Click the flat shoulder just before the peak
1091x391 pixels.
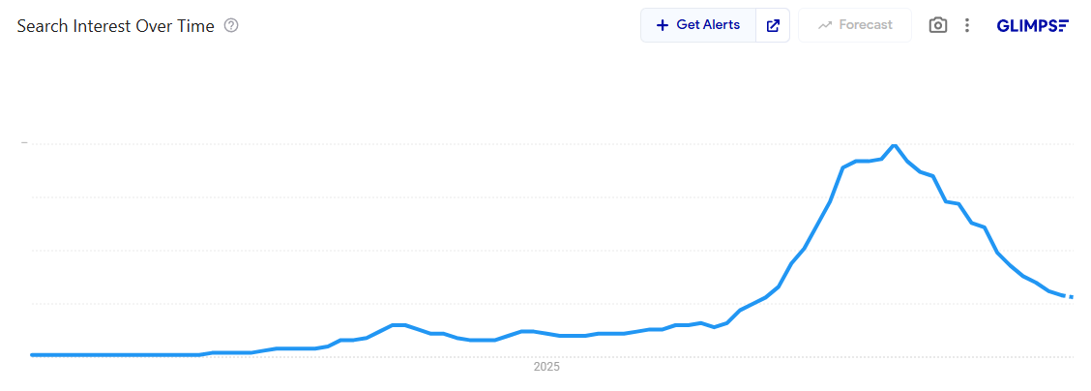863,161
